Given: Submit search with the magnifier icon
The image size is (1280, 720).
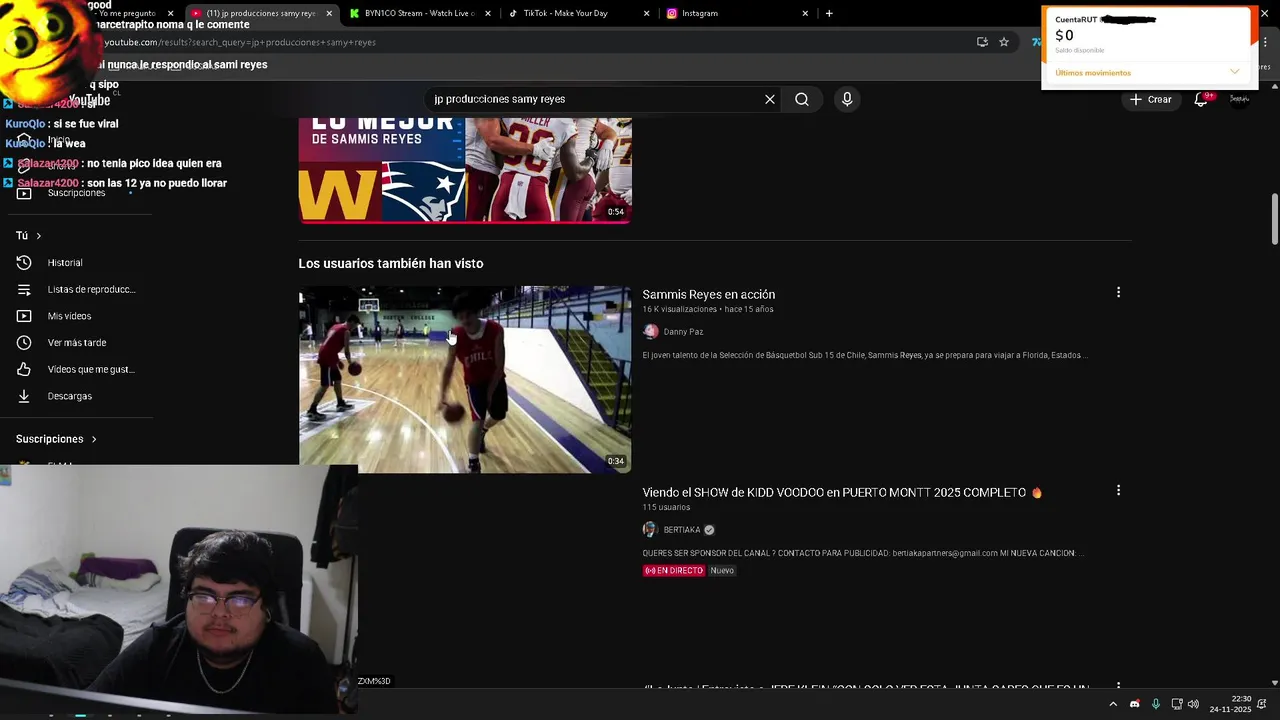Looking at the screenshot, I should [802, 99].
